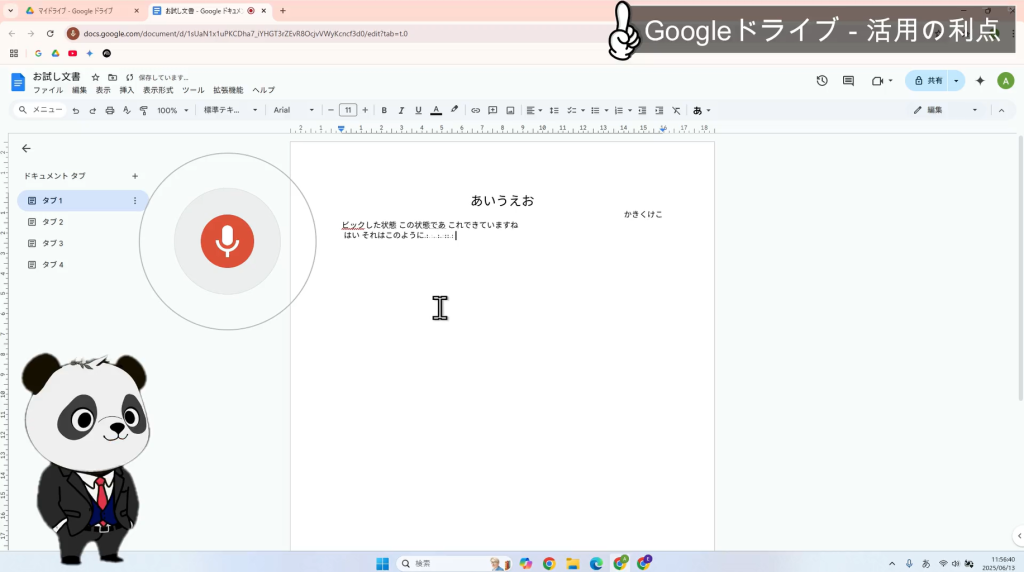Open the text alignment dropdown
Image resolution: width=1024 pixels, height=572 pixels.
pos(534,110)
